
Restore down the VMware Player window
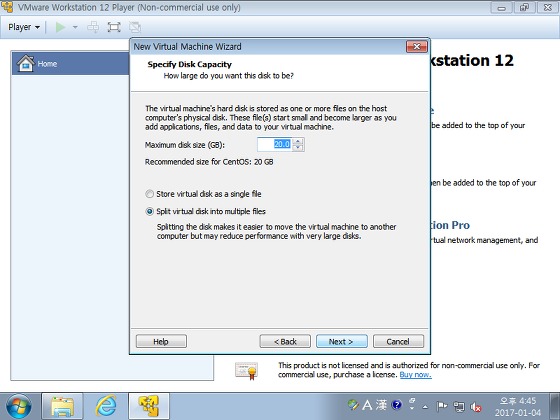point(524,8)
